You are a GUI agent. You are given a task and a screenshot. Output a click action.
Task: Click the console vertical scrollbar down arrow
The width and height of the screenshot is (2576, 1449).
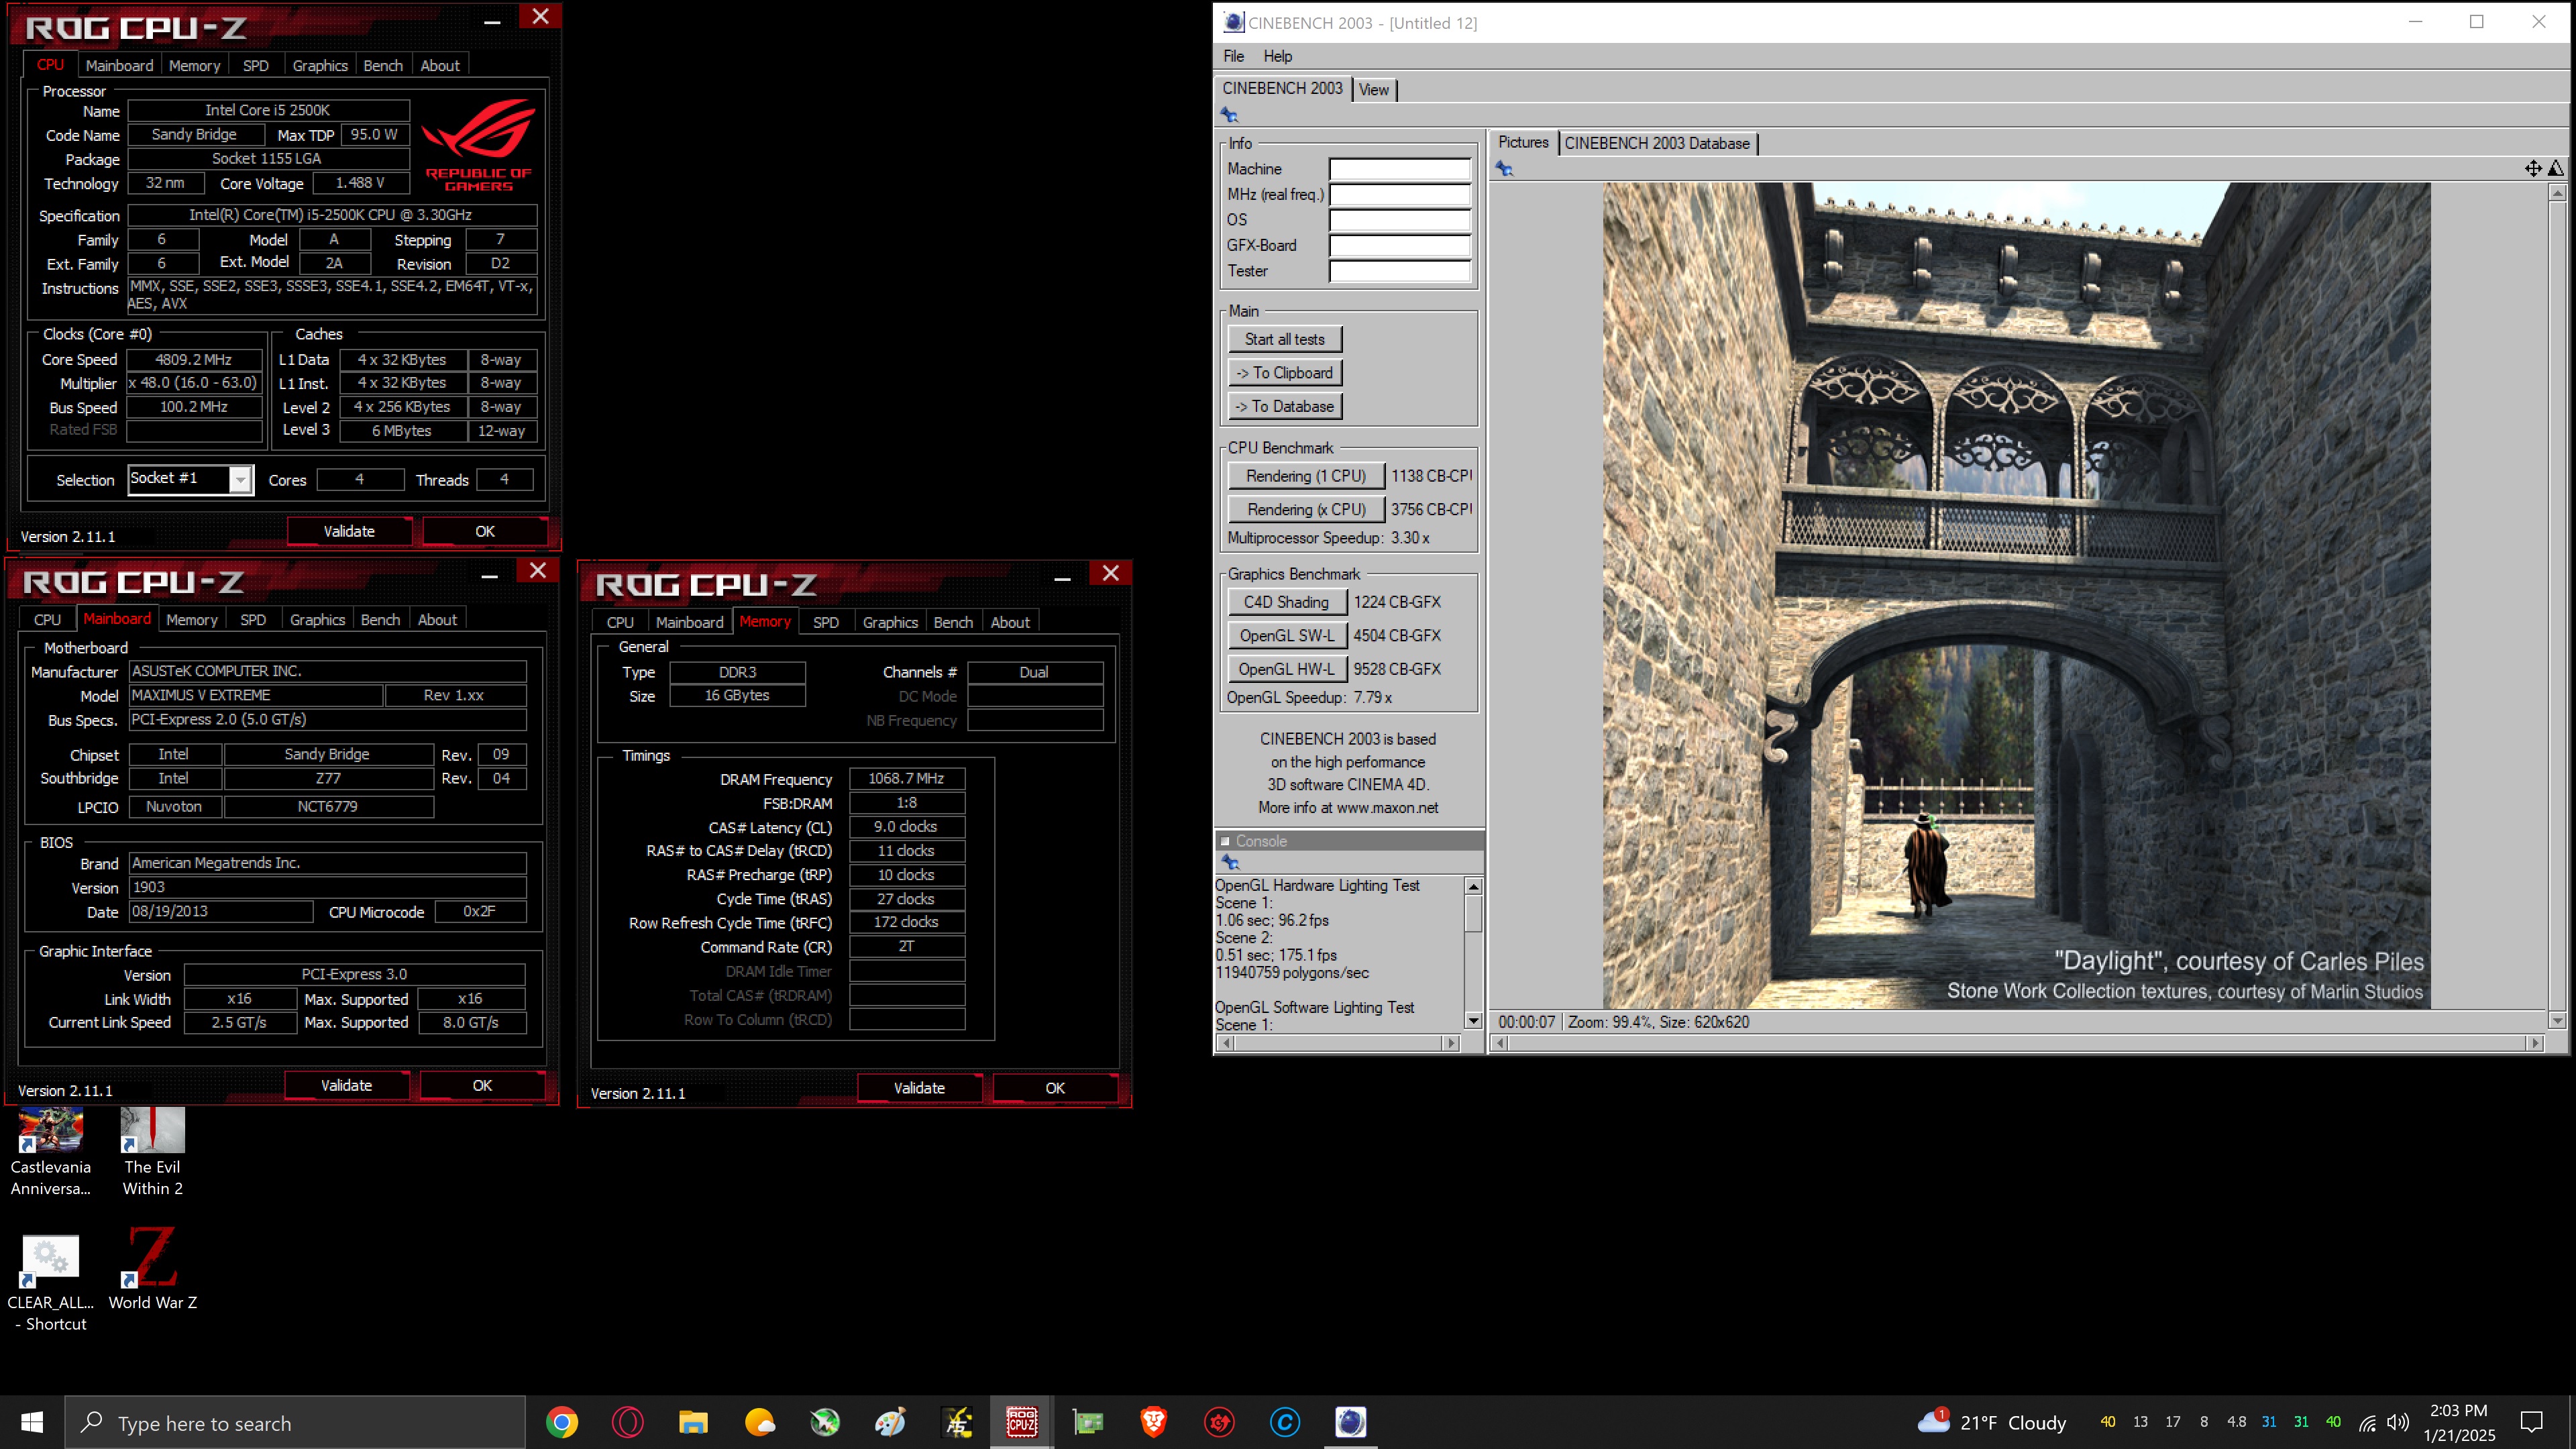coord(1472,1021)
